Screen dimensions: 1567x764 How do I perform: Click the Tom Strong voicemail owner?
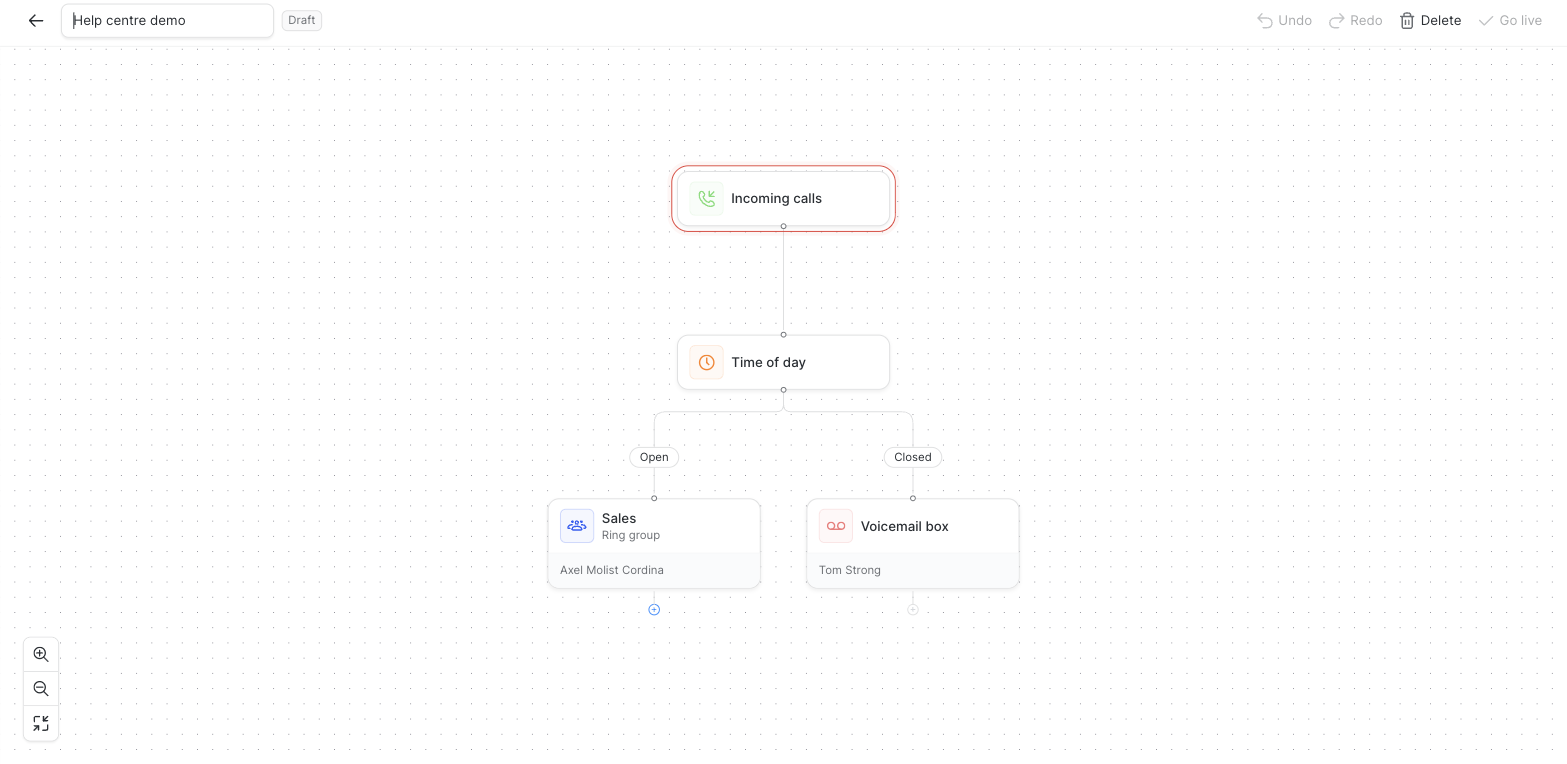pyautogui.click(x=850, y=570)
